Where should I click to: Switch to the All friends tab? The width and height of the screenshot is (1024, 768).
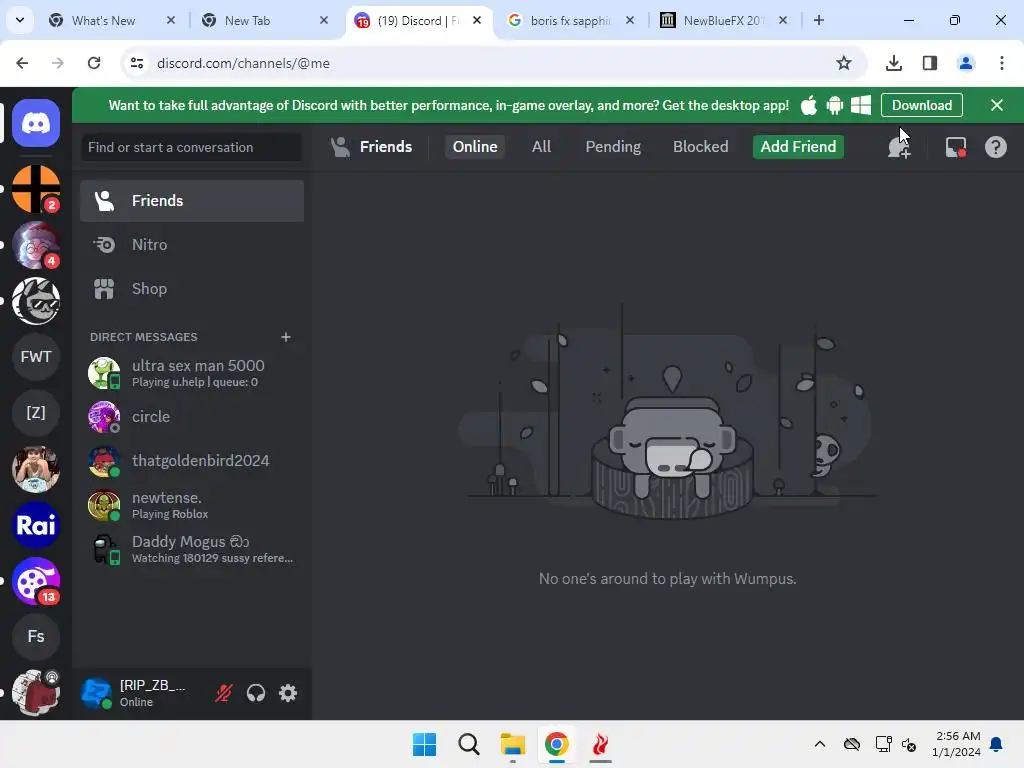(x=541, y=147)
